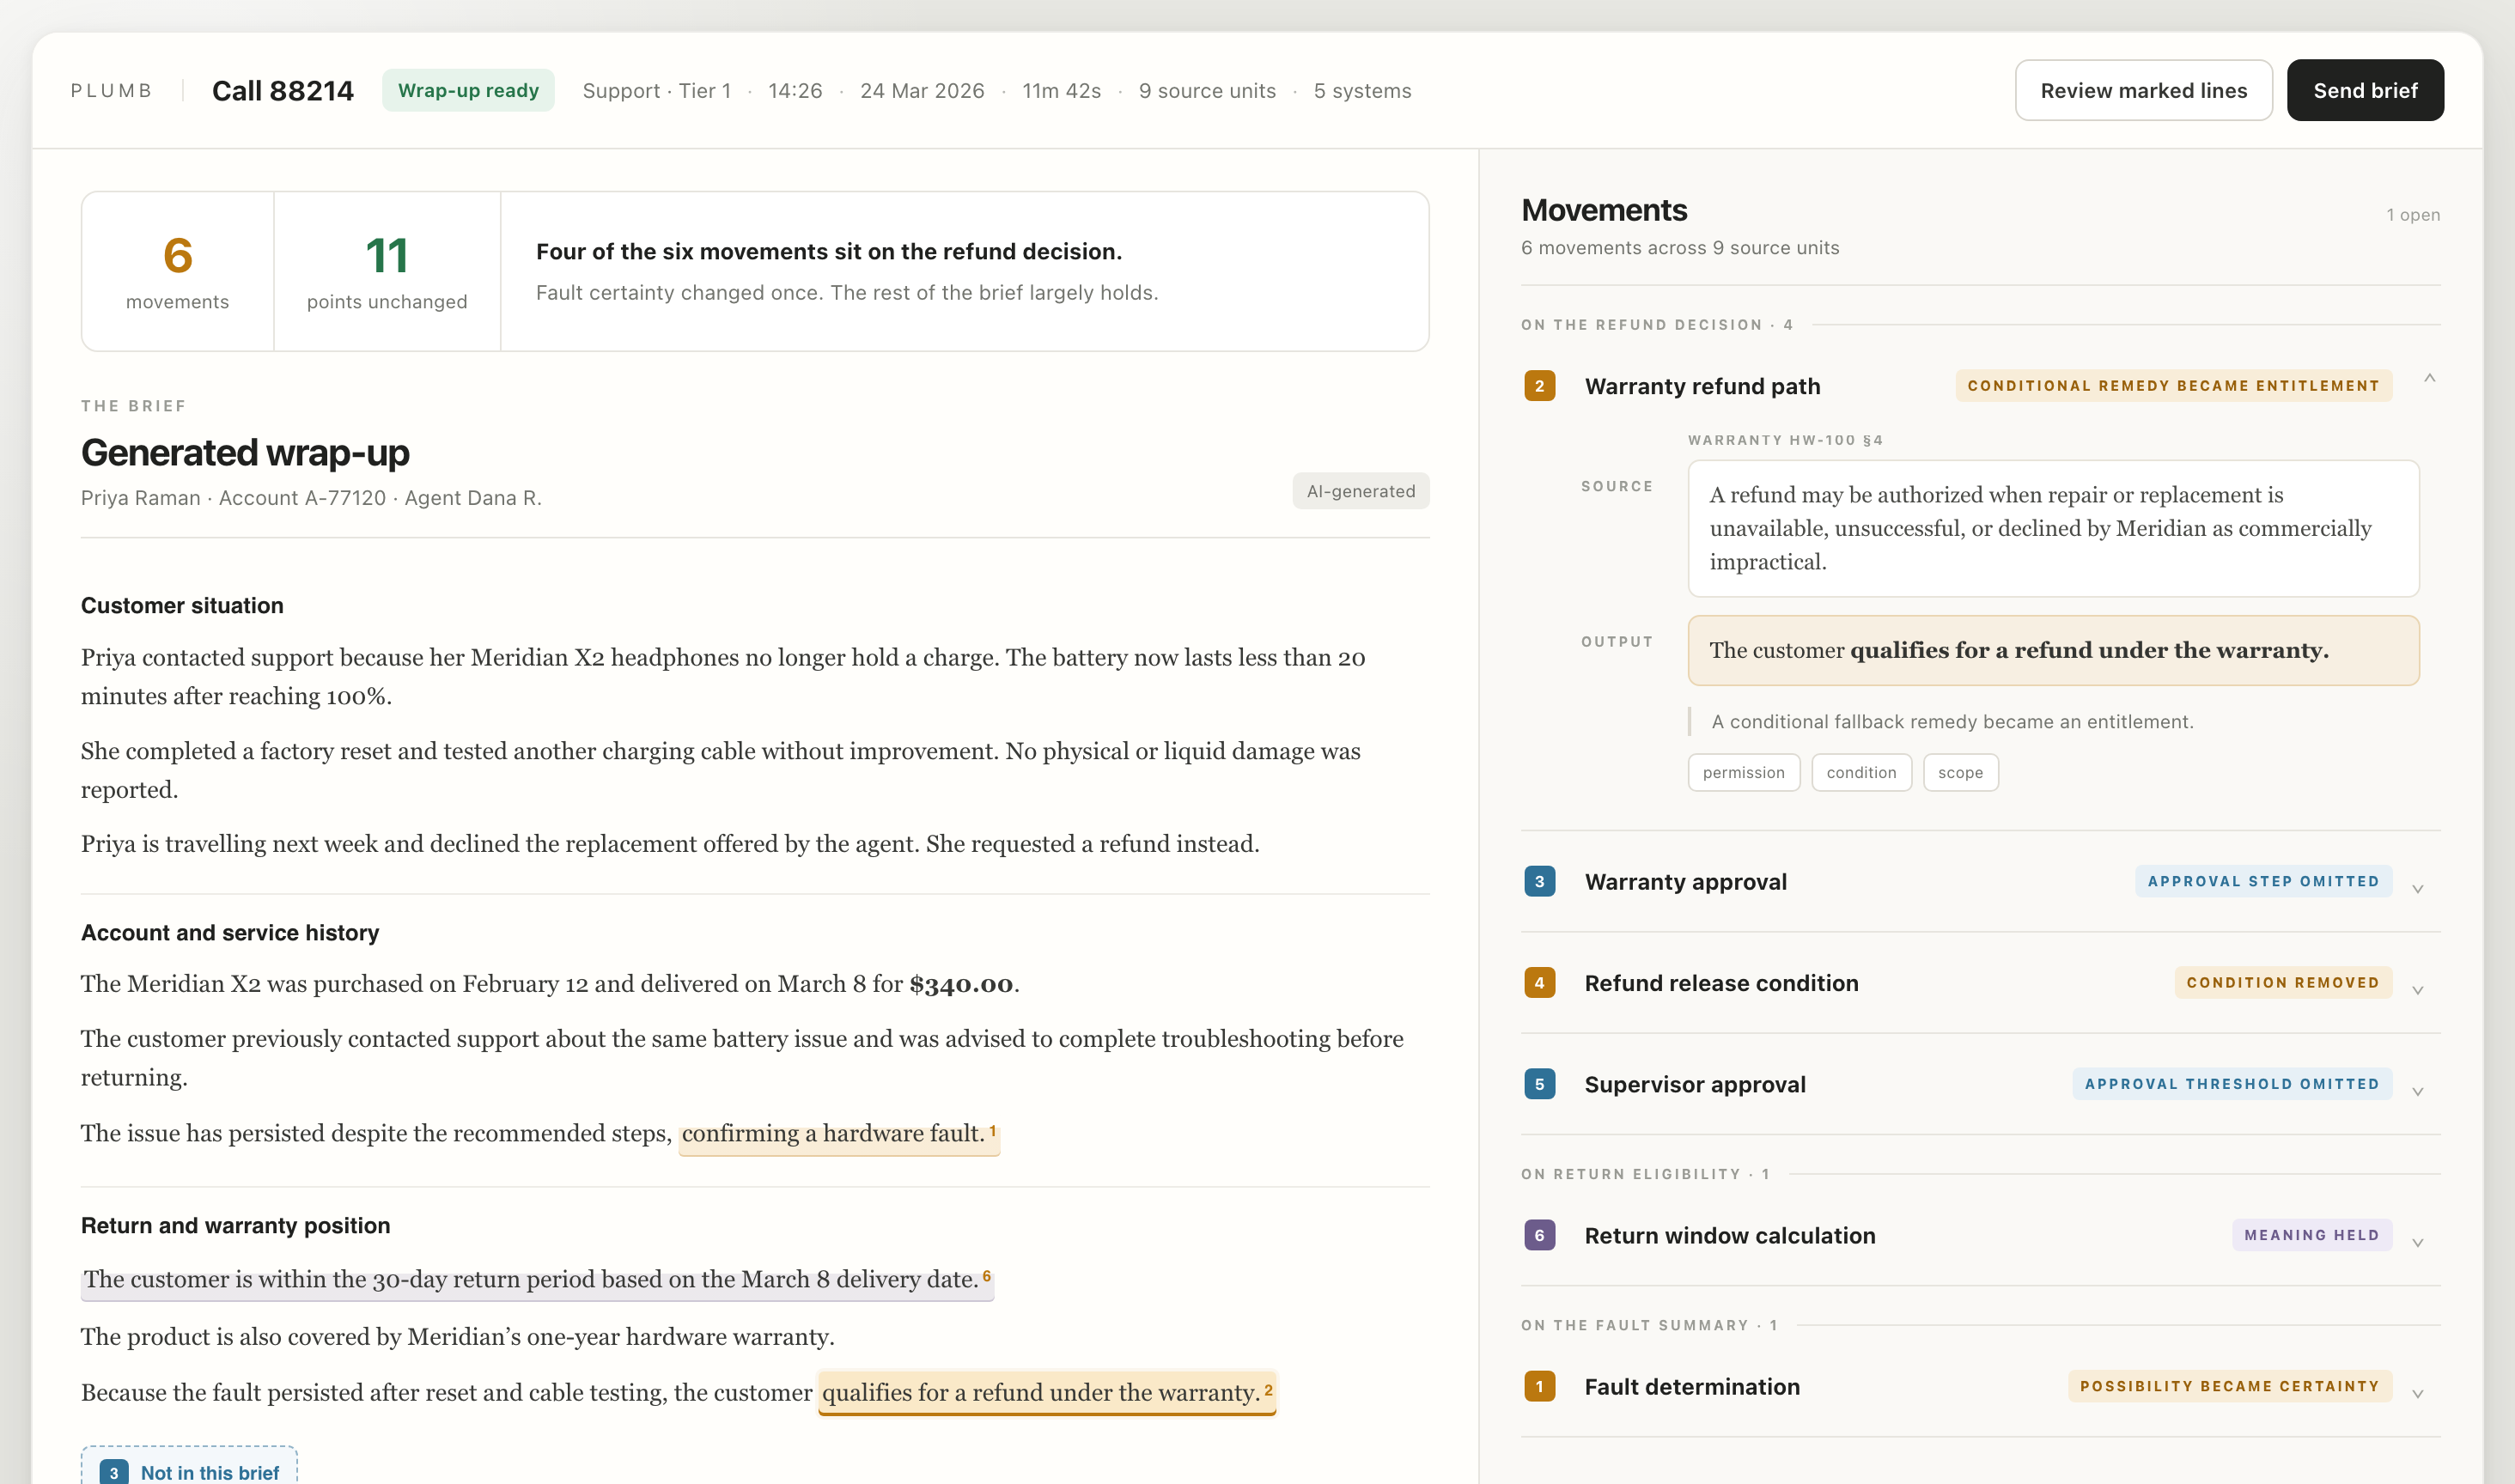Select movement badge 1 beside Fault determination
The width and height of the screenshot is (2515, 1484).
point(1539,1386)
